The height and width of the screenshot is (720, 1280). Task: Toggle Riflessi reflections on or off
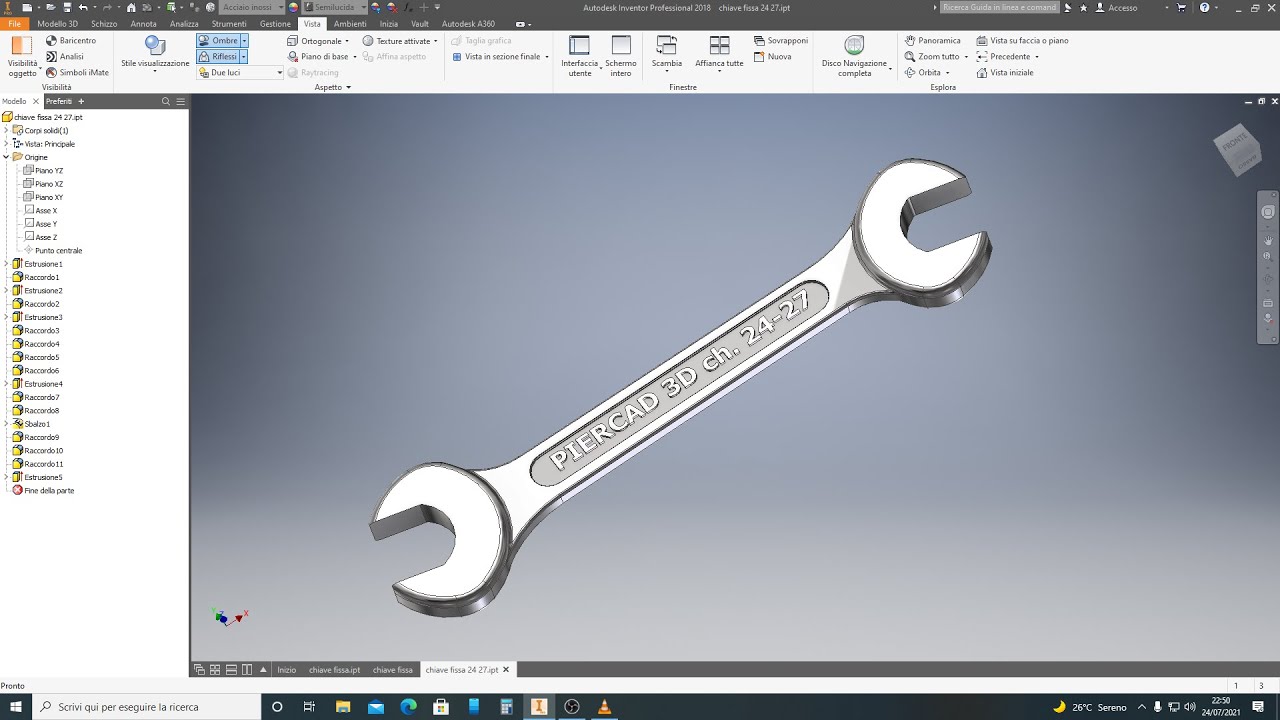click(218, 57)
